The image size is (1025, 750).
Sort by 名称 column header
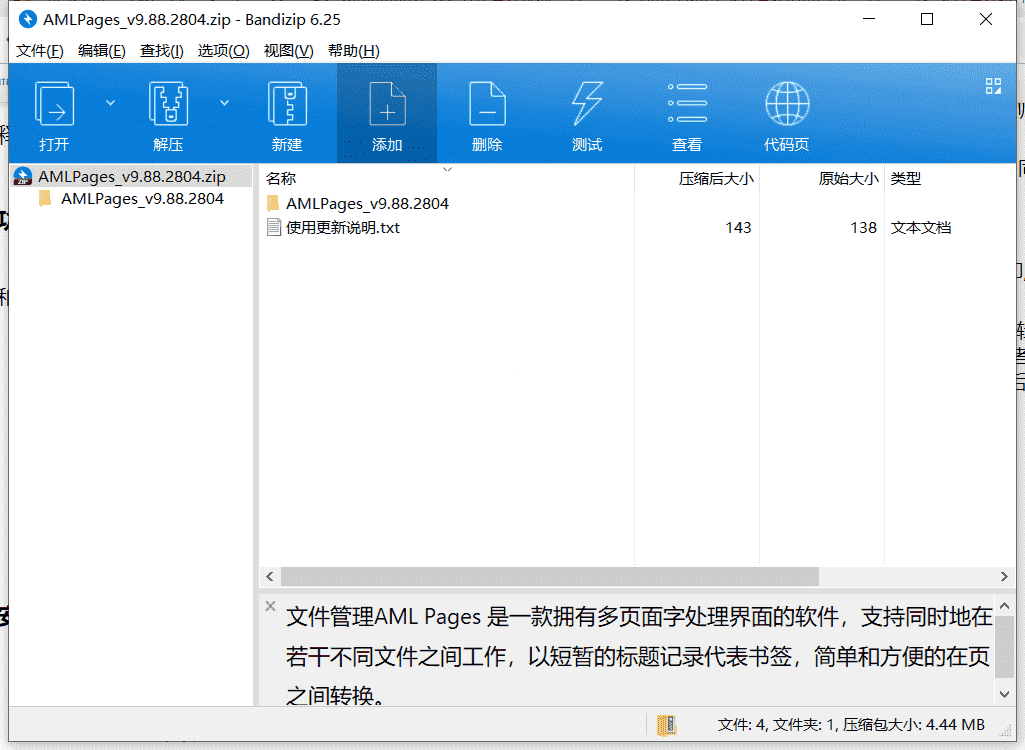pyautogui.click(x=281, y=179)
